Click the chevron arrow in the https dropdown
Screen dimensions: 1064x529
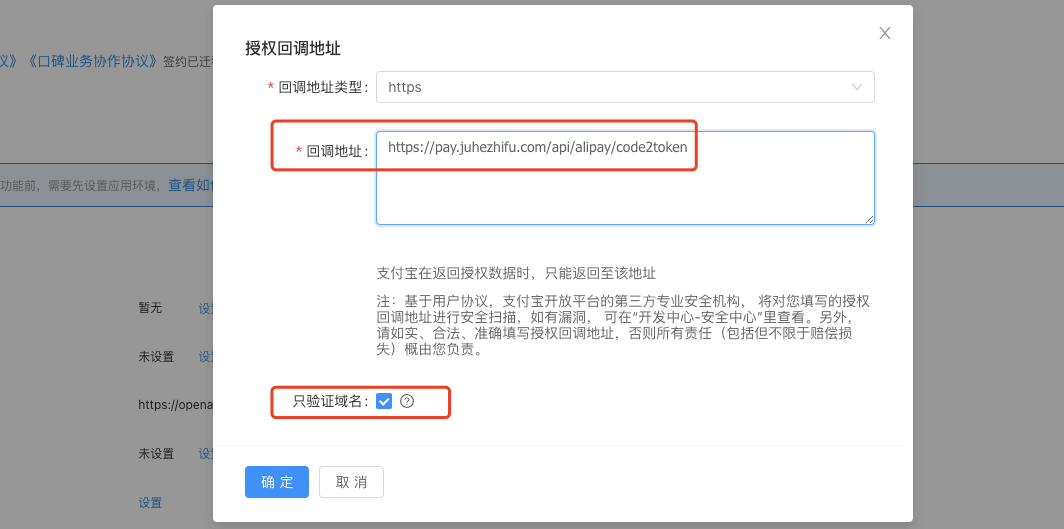pos(857,87)
